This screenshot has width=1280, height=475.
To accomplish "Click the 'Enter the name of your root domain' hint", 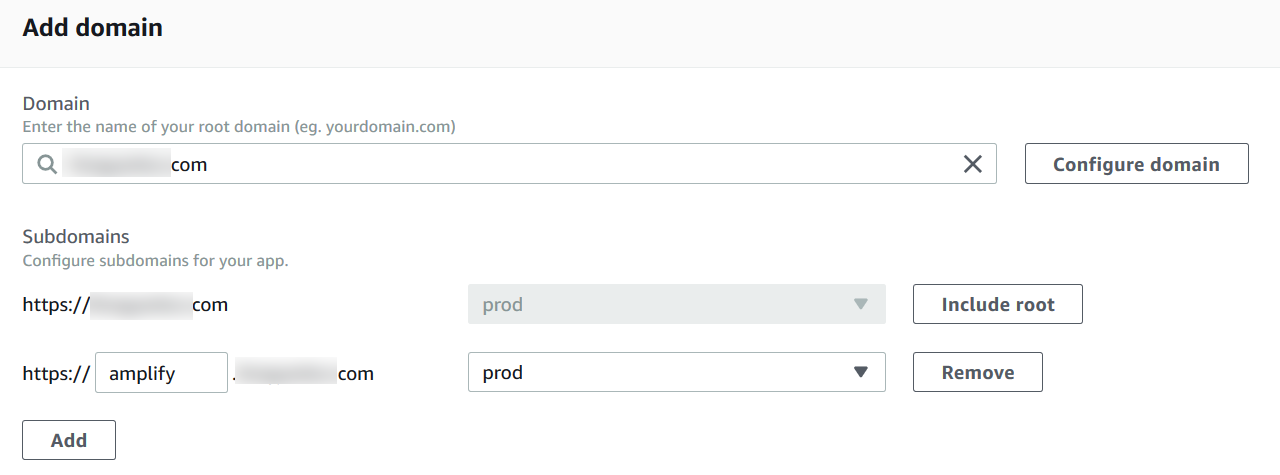I will tap(239, 127).
